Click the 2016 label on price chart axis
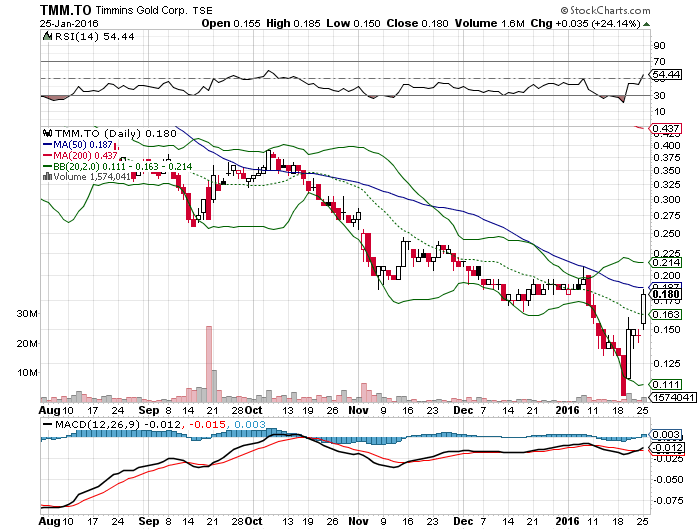 pos(567,410)
